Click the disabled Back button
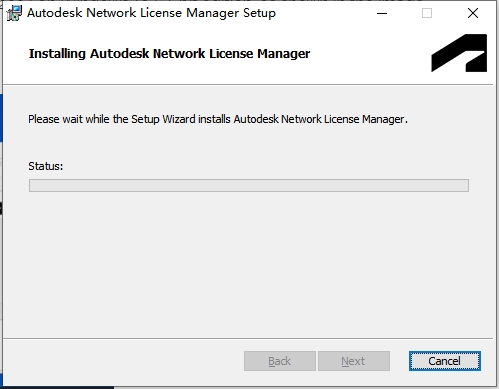 pos(280,361)
